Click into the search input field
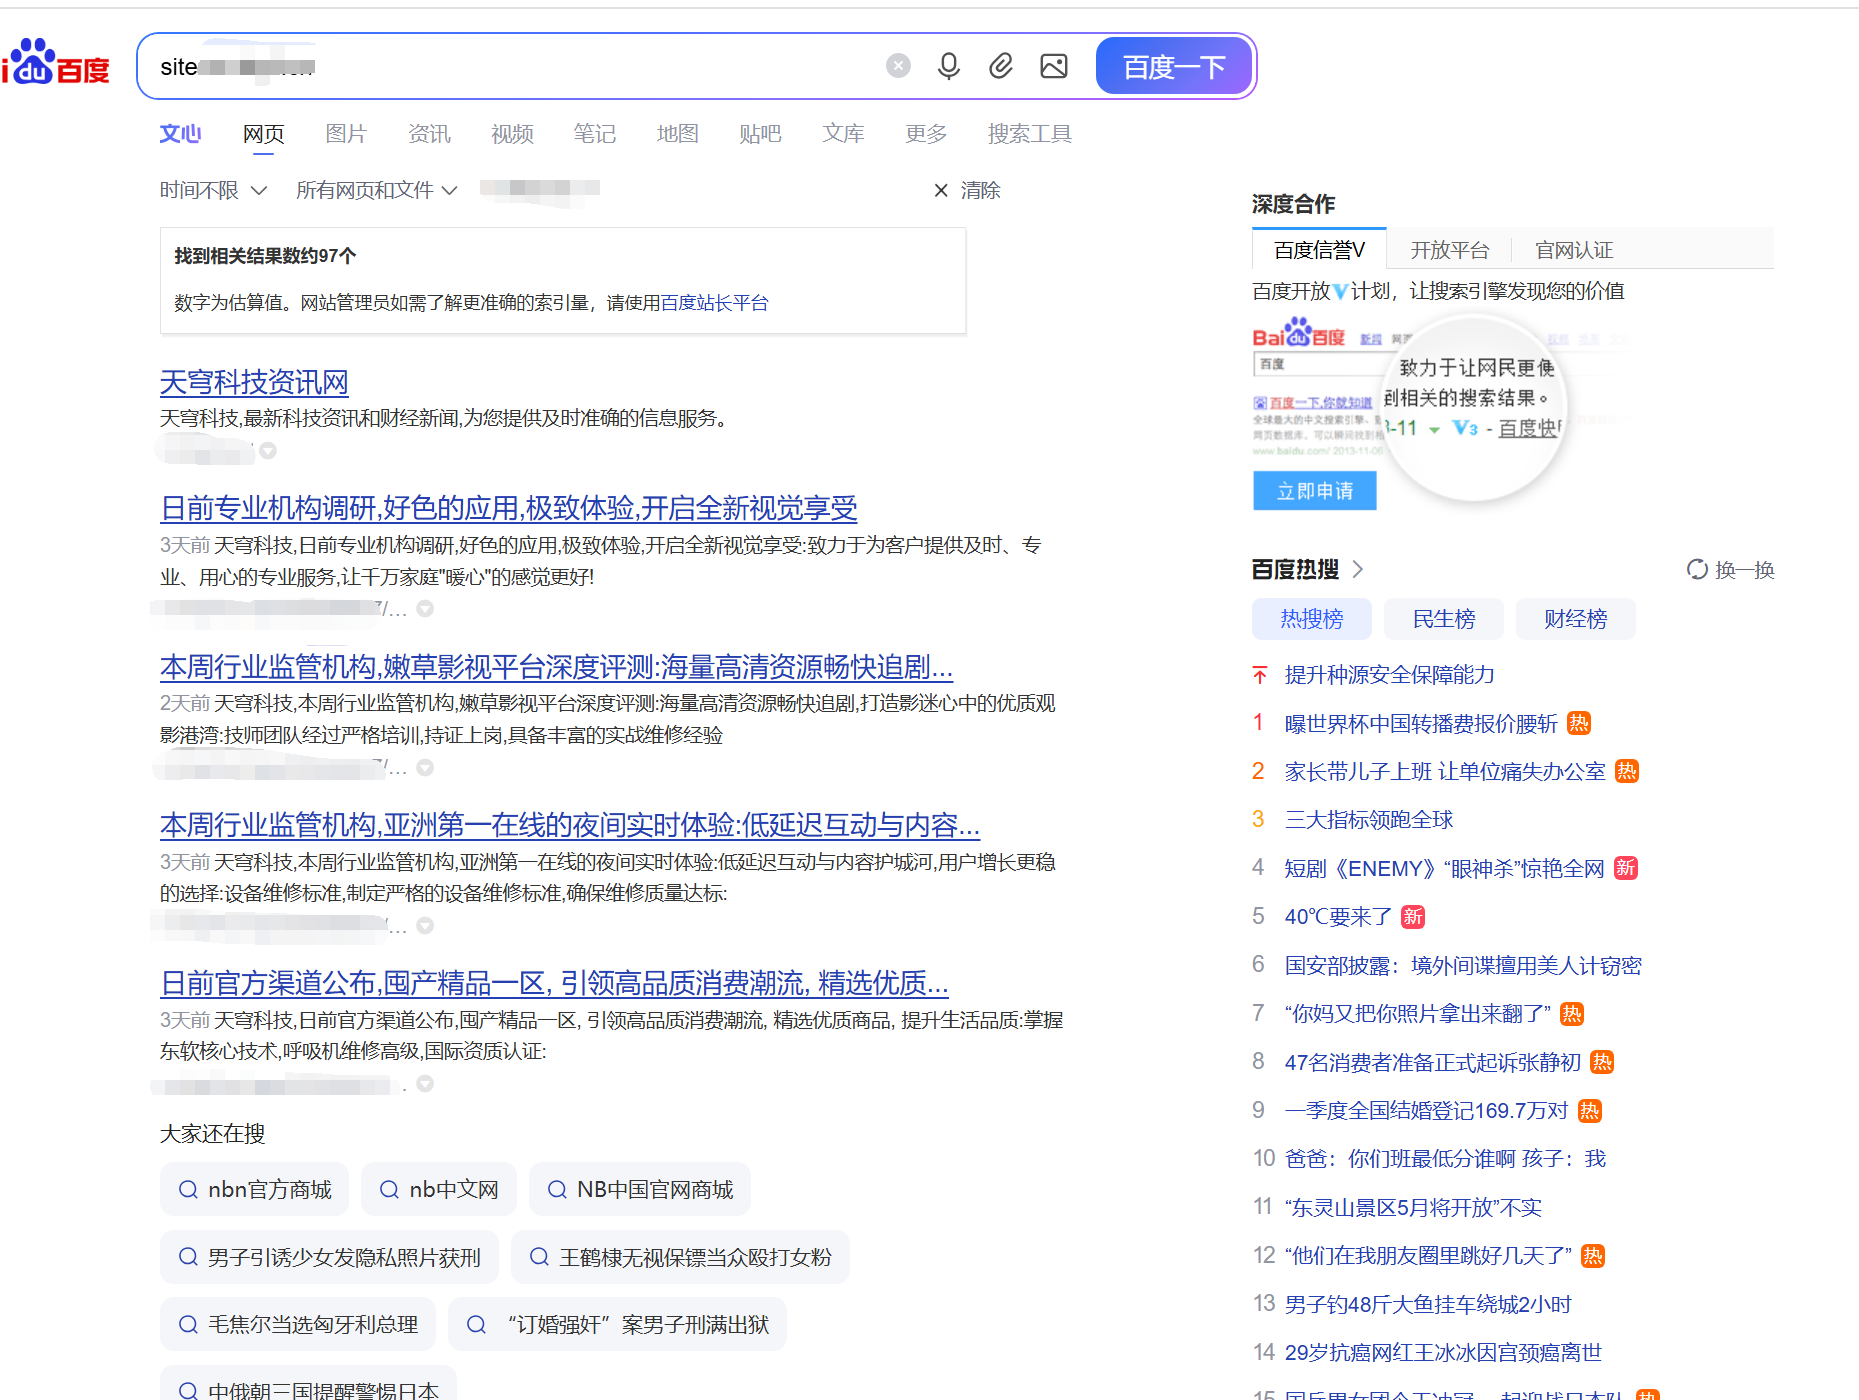 click(x=515, y=66)
